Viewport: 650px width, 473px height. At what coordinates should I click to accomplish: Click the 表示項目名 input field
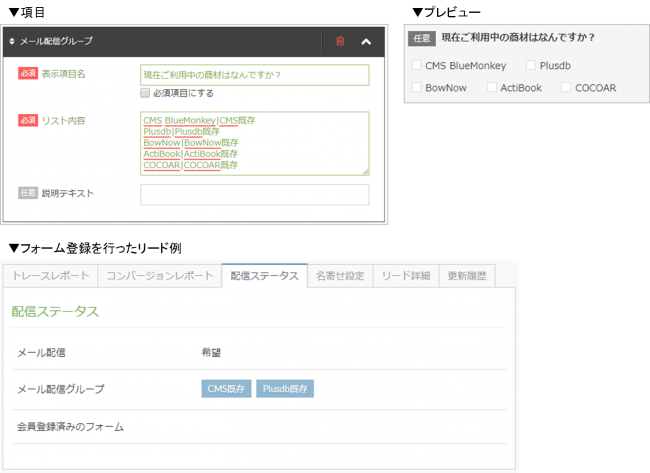[x=255, y=75]
